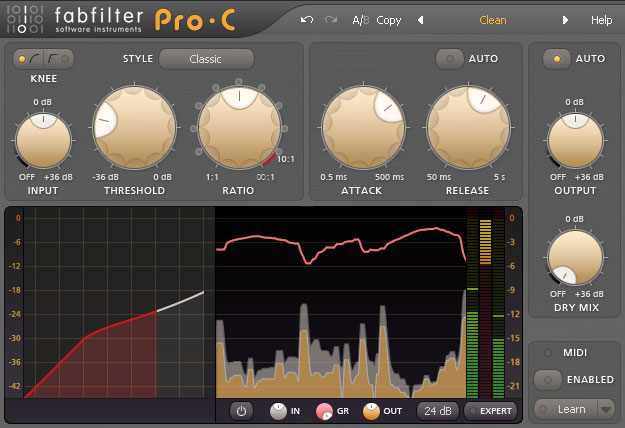
Task: Open the Help menu
Action: 601,20
